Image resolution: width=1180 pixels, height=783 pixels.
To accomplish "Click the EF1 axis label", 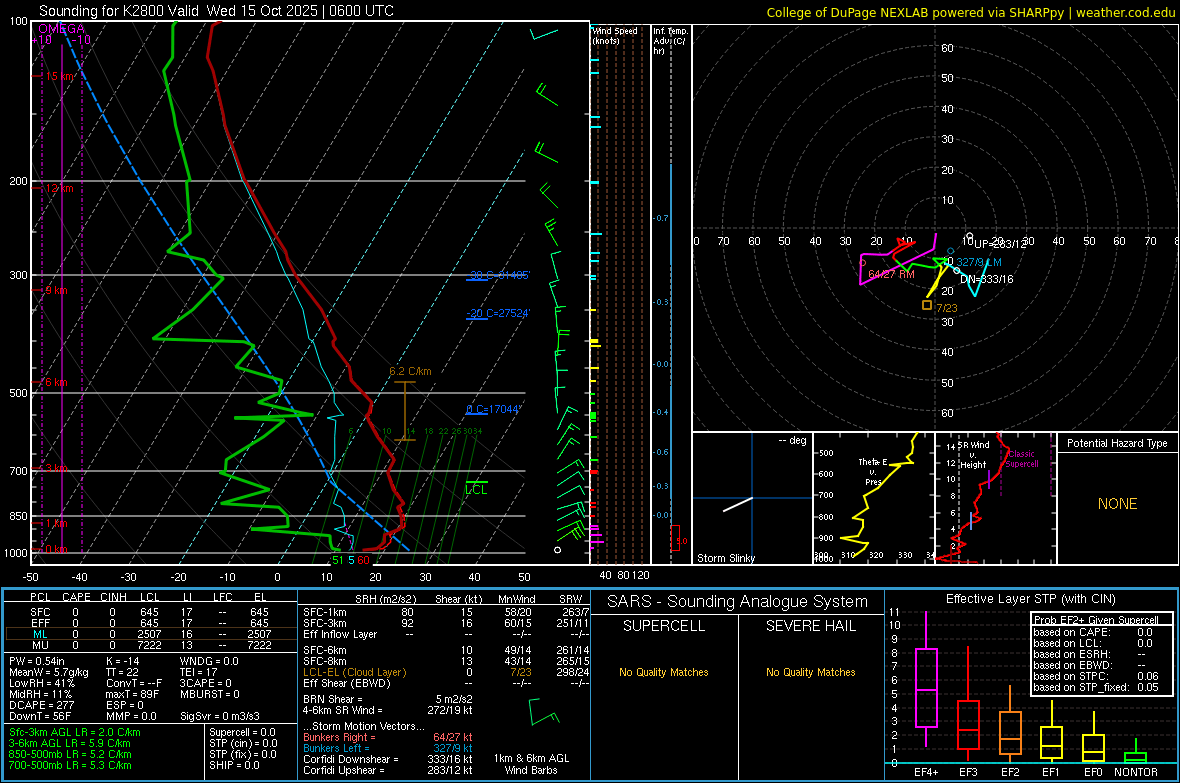I will tap(1051, 772).
